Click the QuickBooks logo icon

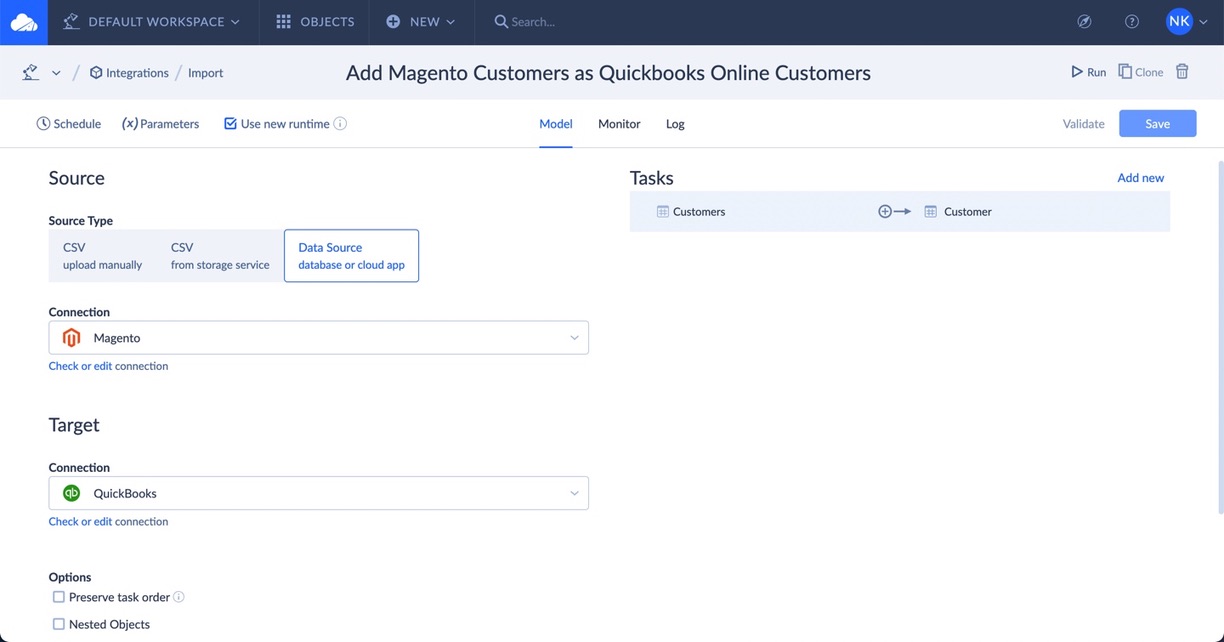71,493
